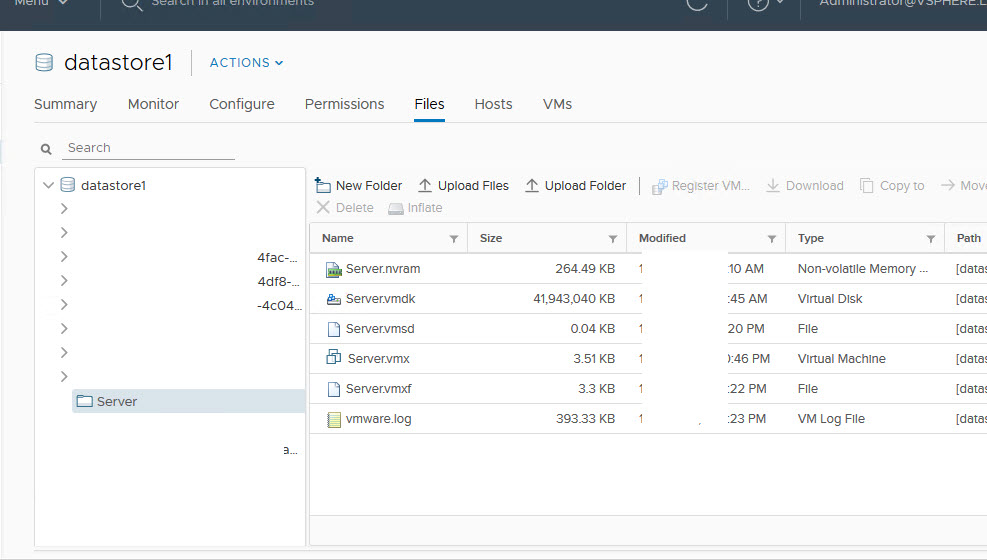The height and width of the screenshot is (560, 987).
Task: Click the Modified column header
Action: 662,238
